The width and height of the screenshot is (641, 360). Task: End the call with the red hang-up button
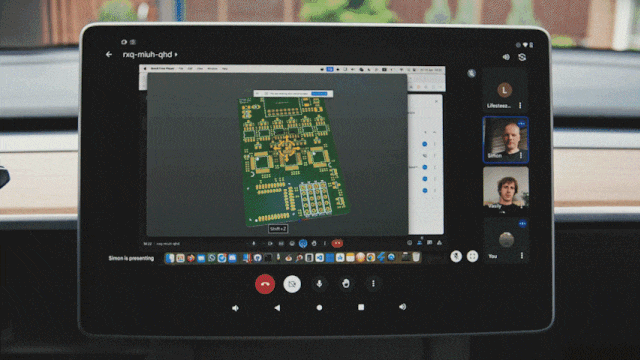point(265,284)
